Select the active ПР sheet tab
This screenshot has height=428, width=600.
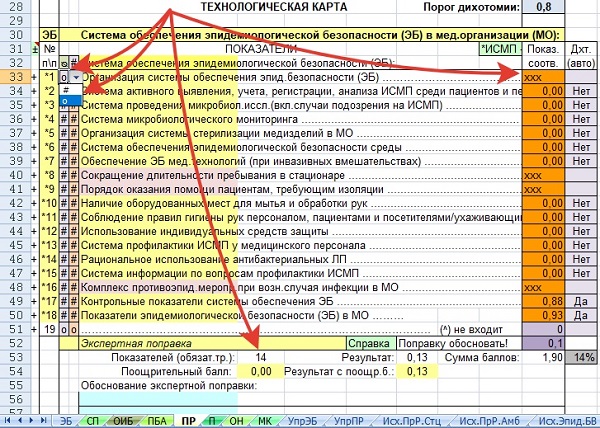(188, 421)
